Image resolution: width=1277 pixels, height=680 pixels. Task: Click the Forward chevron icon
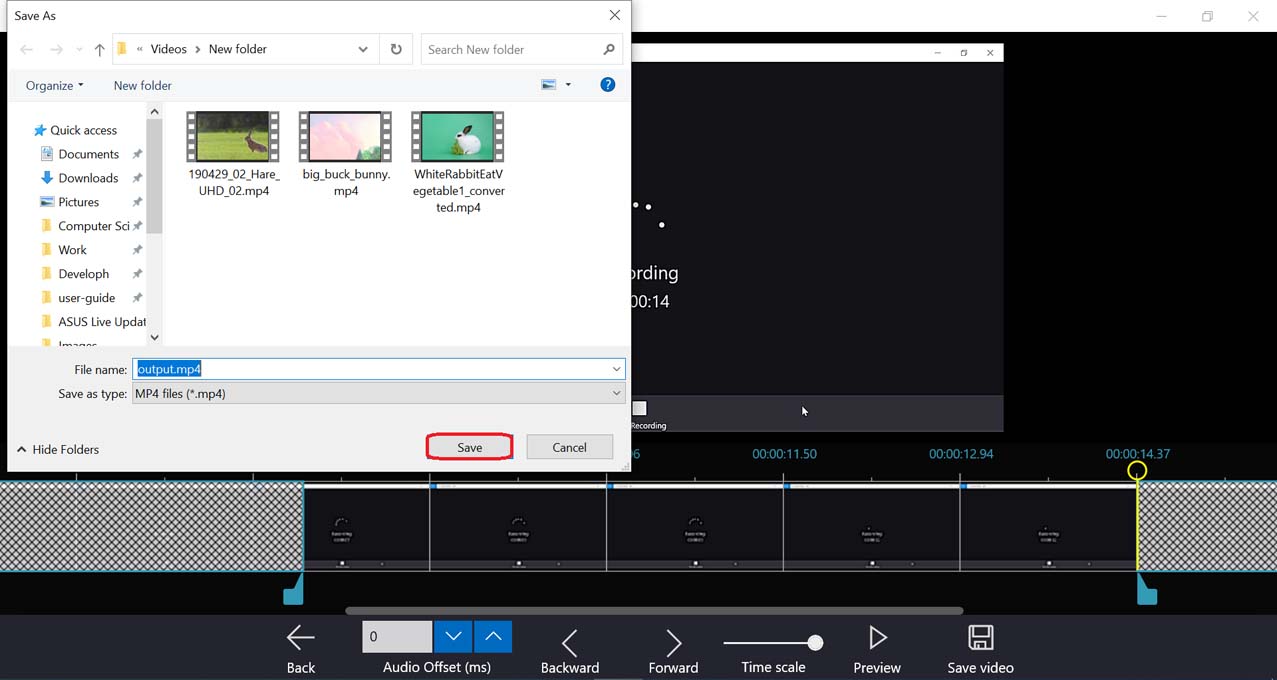point(673,642)
